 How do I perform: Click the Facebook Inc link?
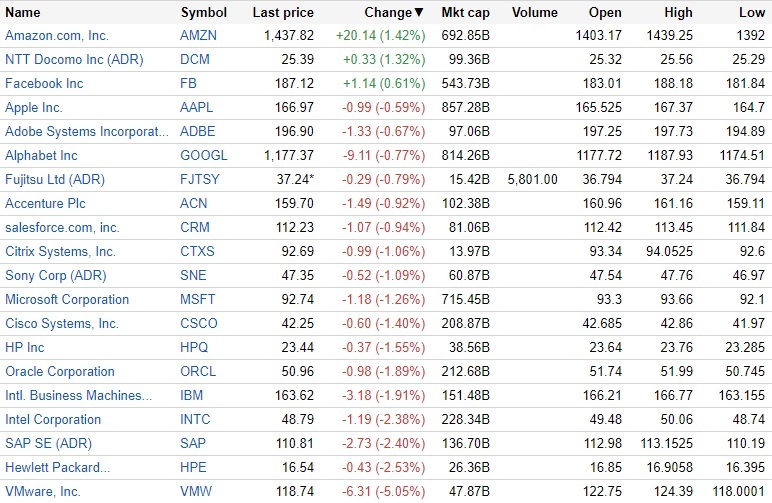(44, 83)
